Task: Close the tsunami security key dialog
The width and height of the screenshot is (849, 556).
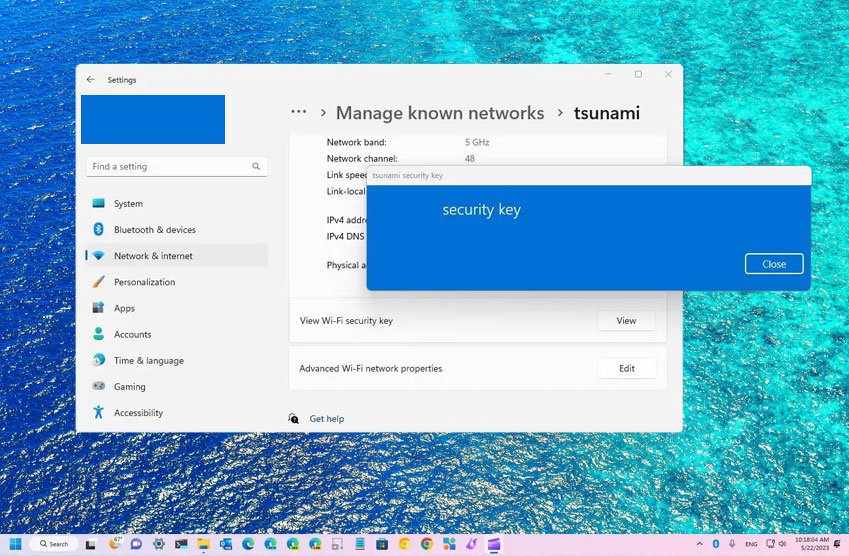Action: pos(774,264)
